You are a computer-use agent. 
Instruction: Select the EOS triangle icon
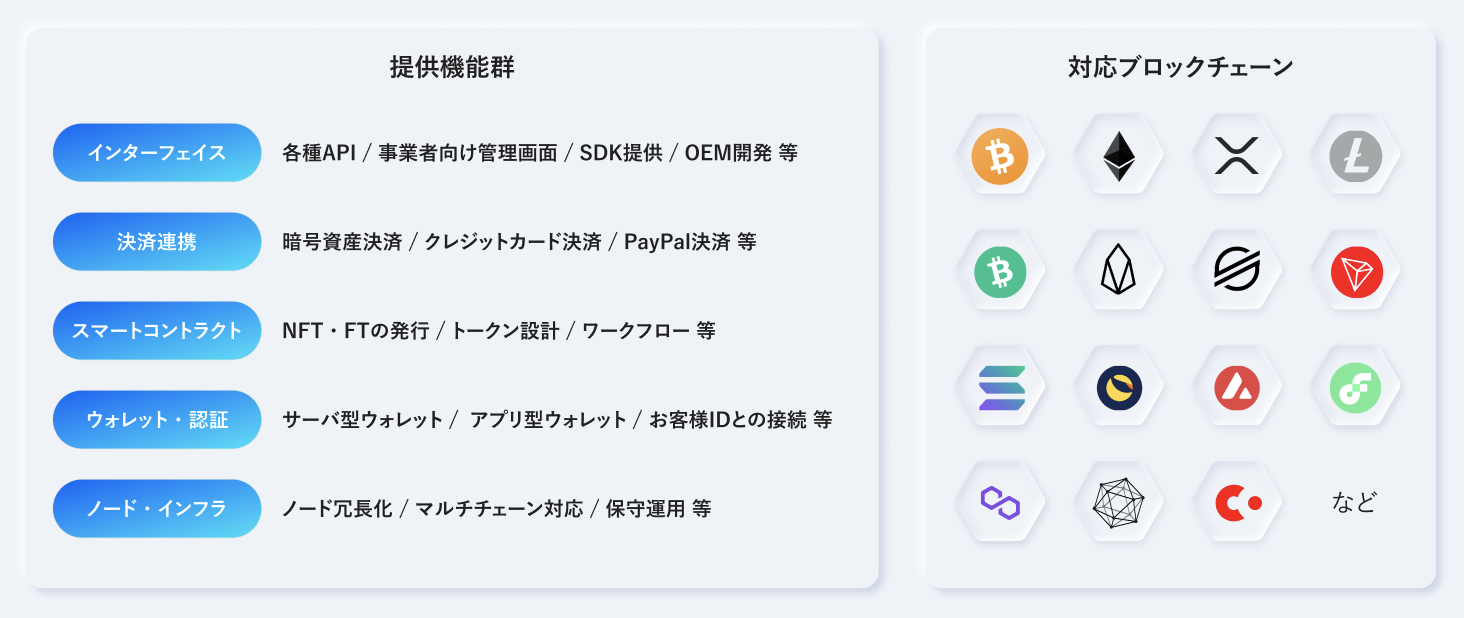point(1119,271)
